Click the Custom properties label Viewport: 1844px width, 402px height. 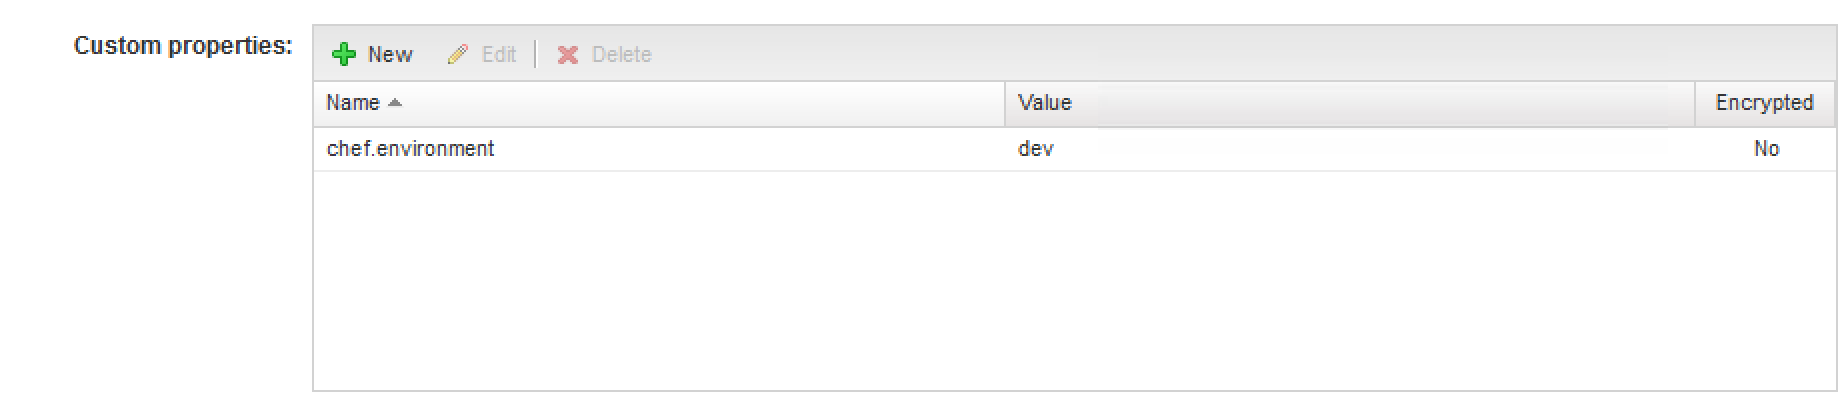[x=183, y=46]
